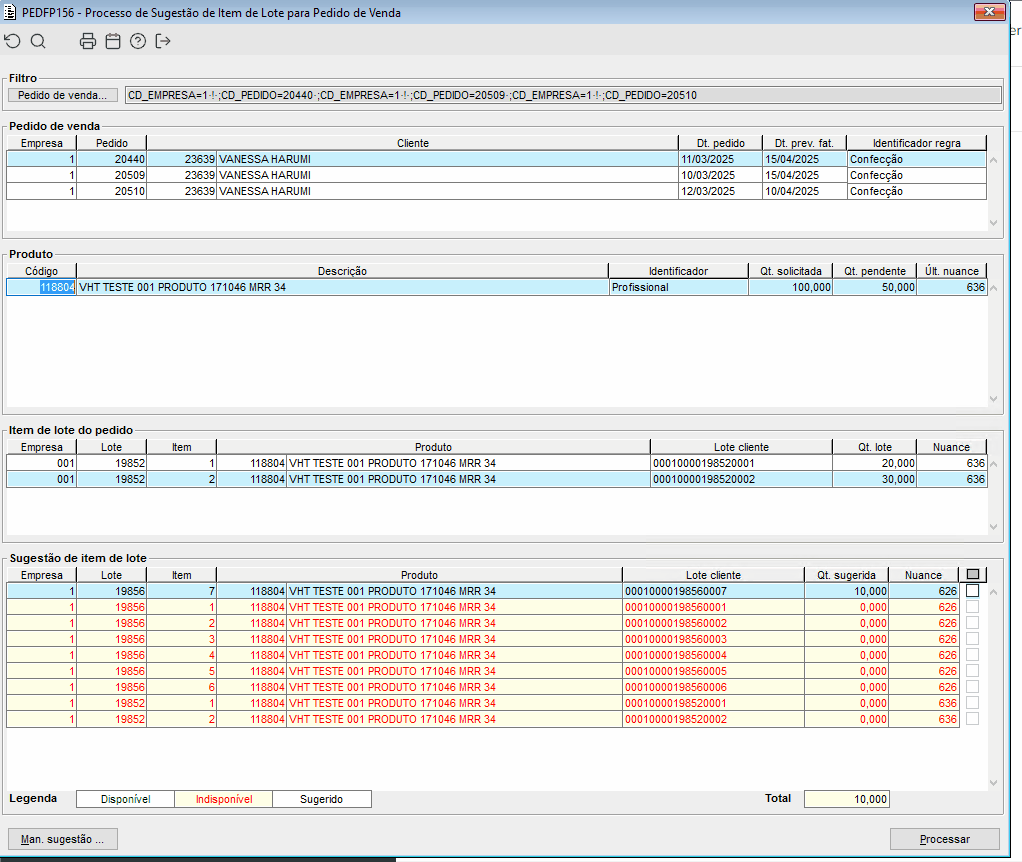This screenshot has height=862, width=1022.
Task: Click the 10/03/2025 order date cell
Action: 720,175
